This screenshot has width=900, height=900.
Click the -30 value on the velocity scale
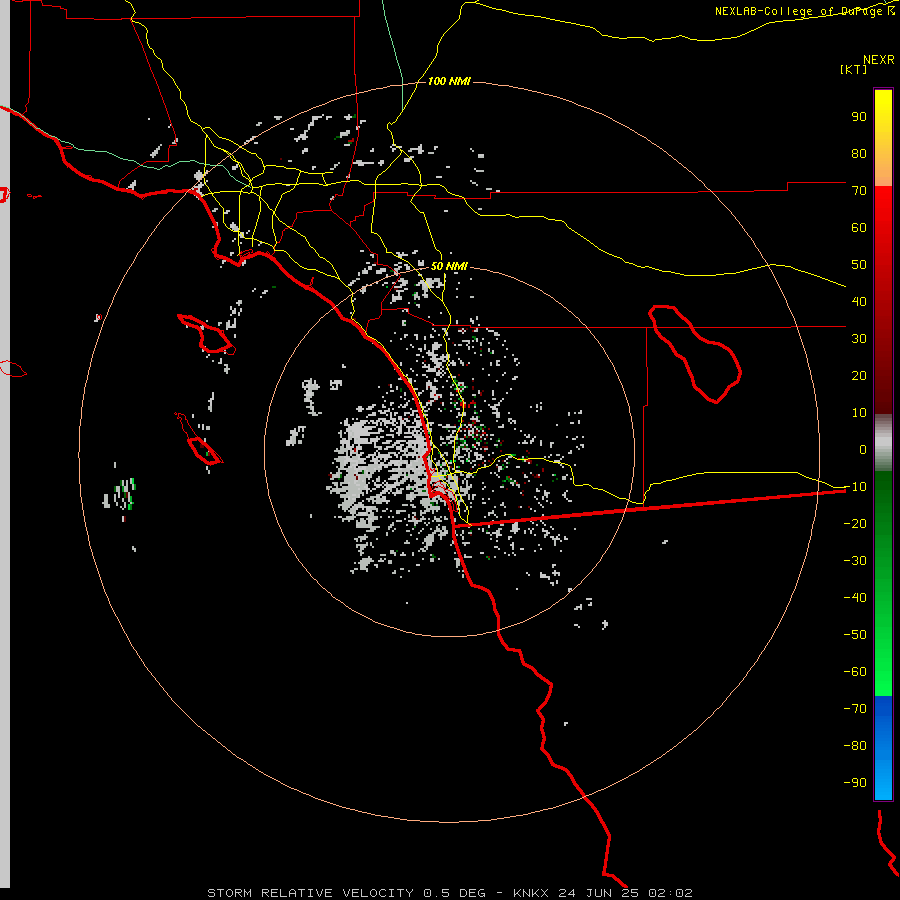855,561
